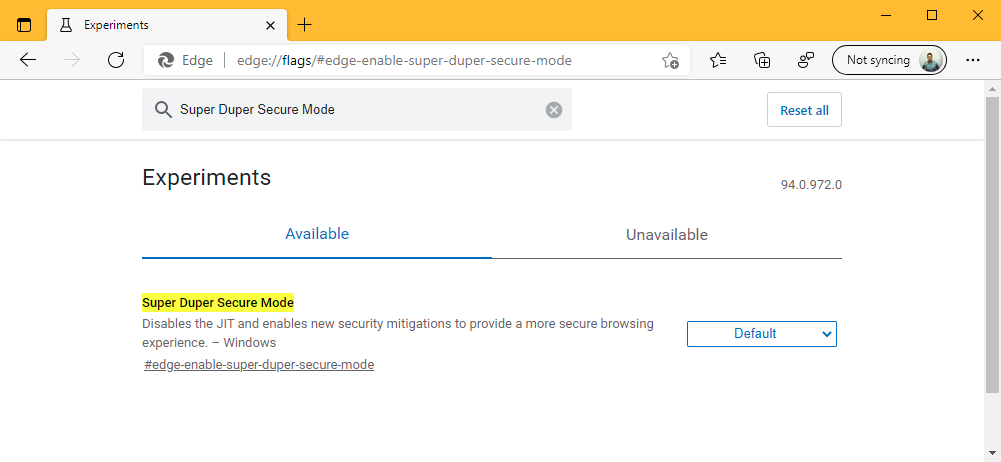Click the edge://flags address bar
1001x462 pixels.
point(420,60)
